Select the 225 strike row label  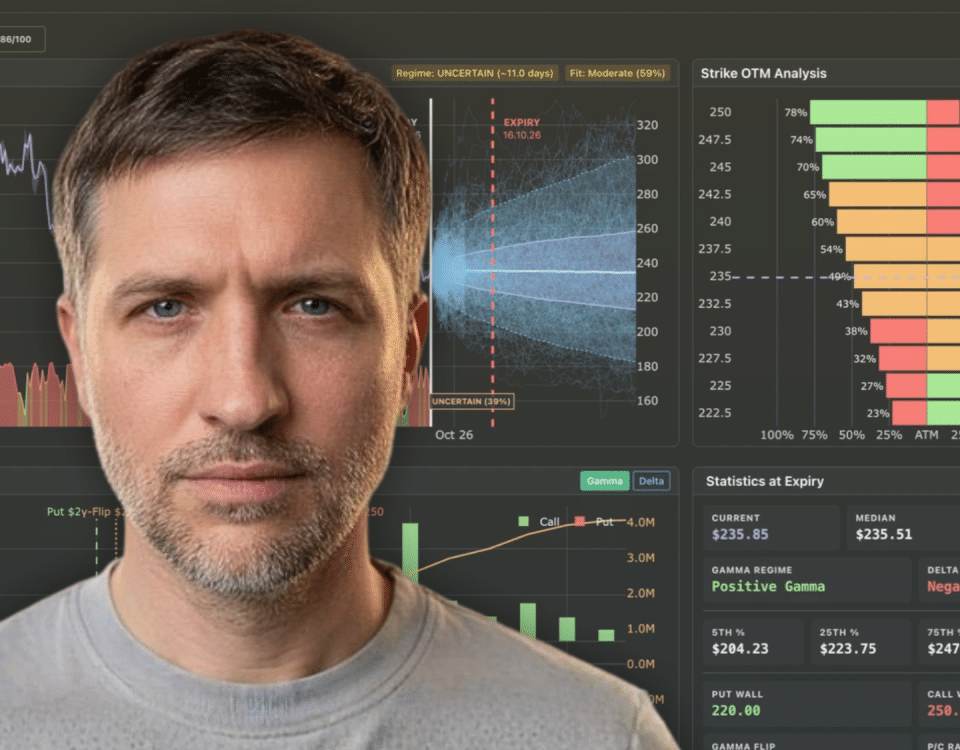coord(720,386)
